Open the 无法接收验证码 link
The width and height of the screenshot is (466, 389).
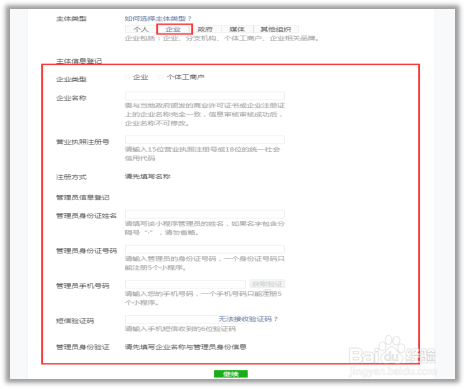(x=248, y=319)
